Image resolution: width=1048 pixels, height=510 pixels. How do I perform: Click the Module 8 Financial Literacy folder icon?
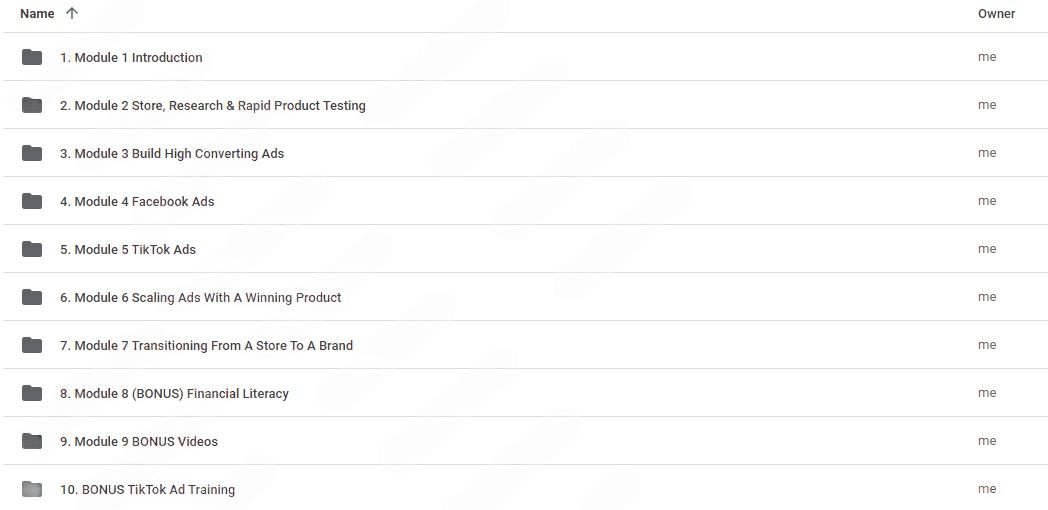tap(32, 393)
